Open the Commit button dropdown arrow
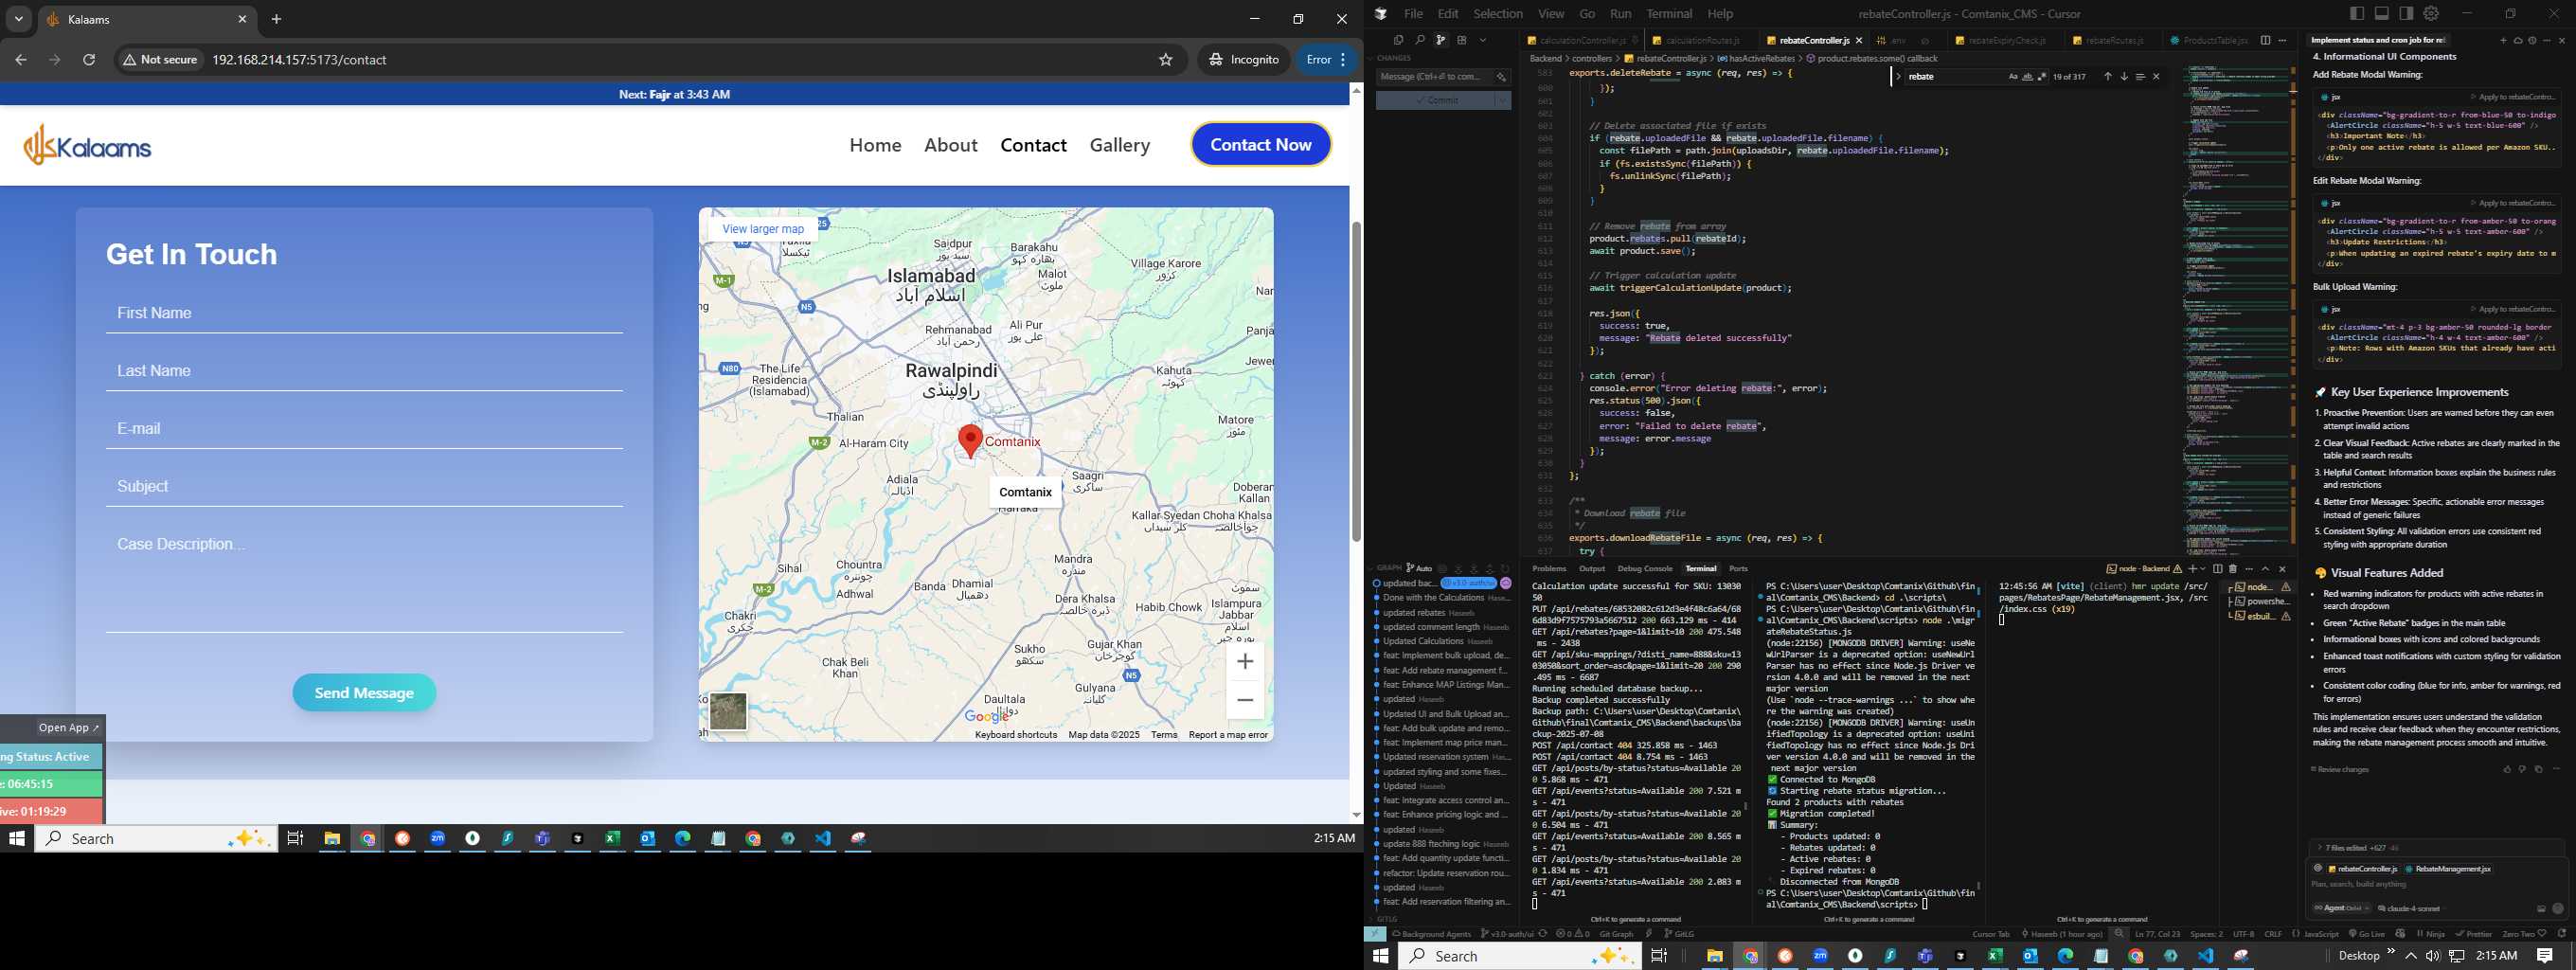The width and height of the screenshot is (2576, 970). [1503, 100]
